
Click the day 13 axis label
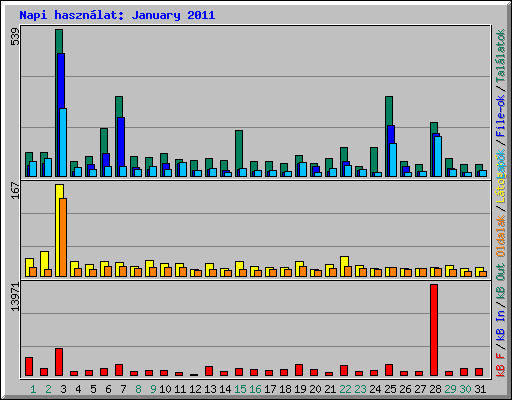coord(210,389)
